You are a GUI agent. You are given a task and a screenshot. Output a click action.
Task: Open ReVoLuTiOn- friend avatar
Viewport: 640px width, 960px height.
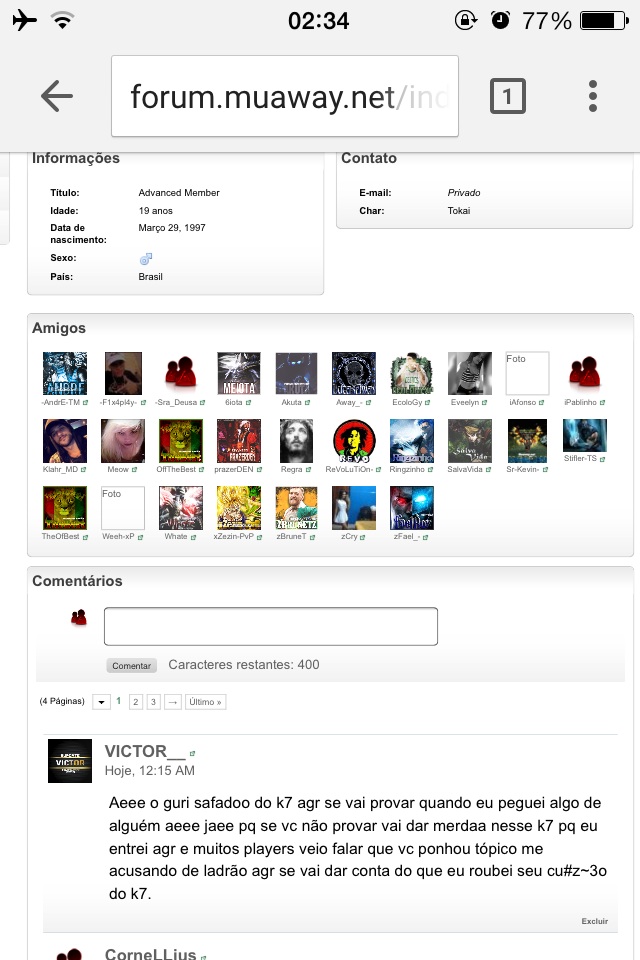353,441
